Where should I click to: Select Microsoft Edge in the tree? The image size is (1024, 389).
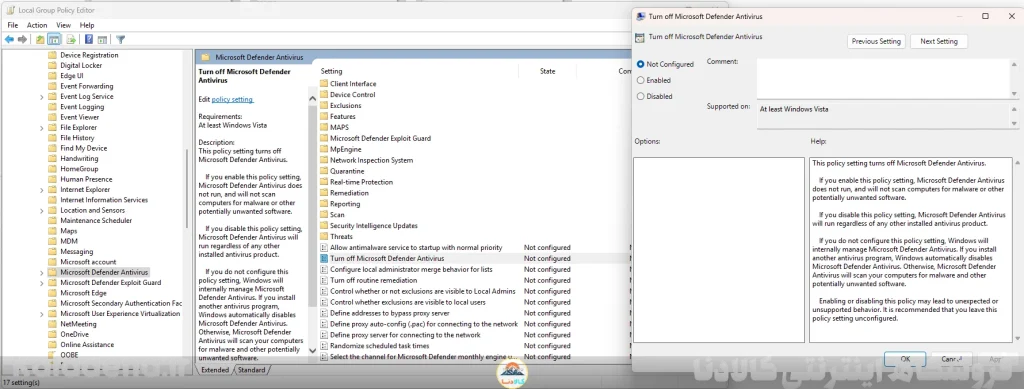[83, 293]
